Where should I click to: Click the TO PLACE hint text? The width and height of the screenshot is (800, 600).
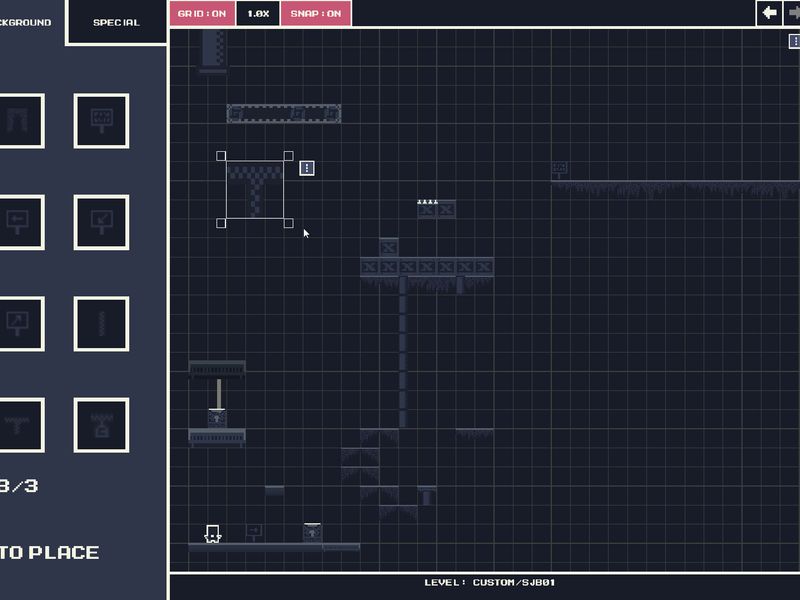pyautogui.click(x=49, y=553)
